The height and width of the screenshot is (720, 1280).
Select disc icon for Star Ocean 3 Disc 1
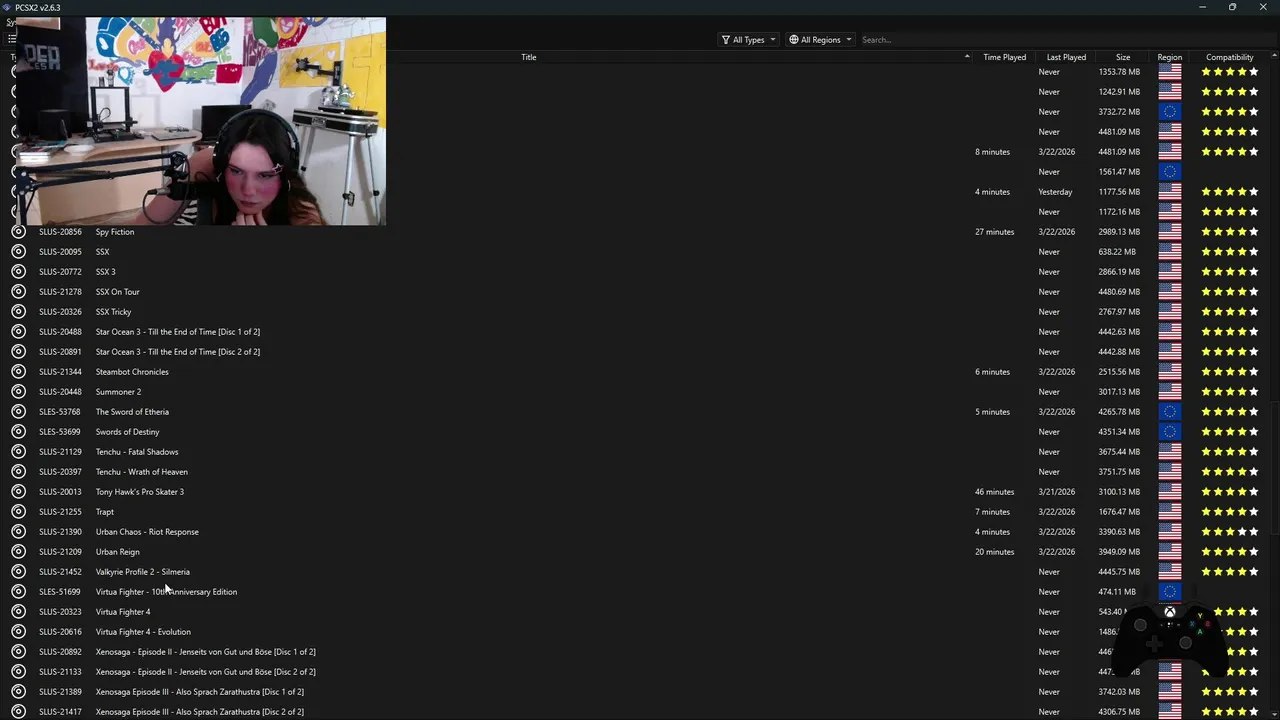pos(18,331)
